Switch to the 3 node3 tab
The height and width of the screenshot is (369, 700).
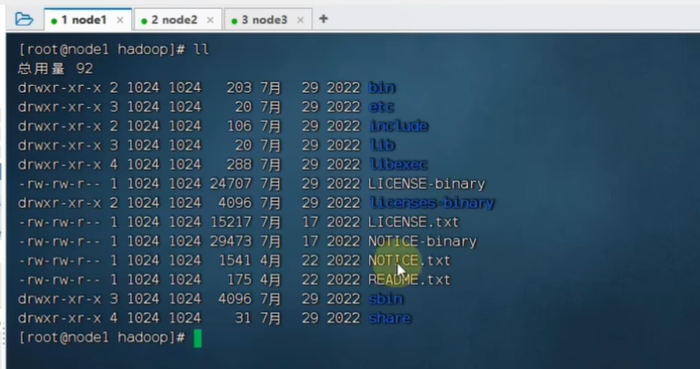coord(268,20)
